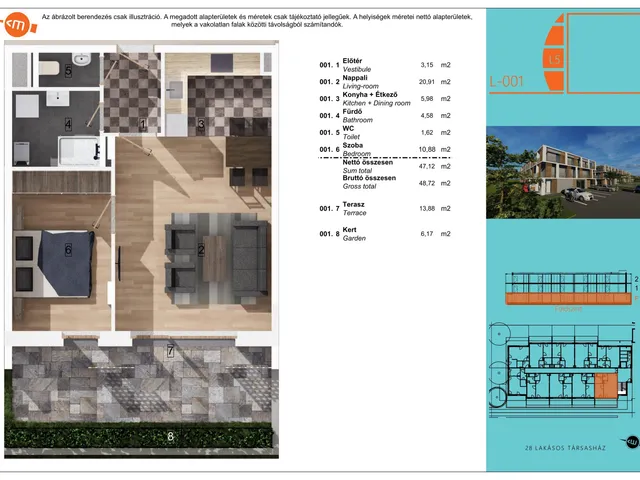Click the orange company logo at top left

(x=18, y=24)
